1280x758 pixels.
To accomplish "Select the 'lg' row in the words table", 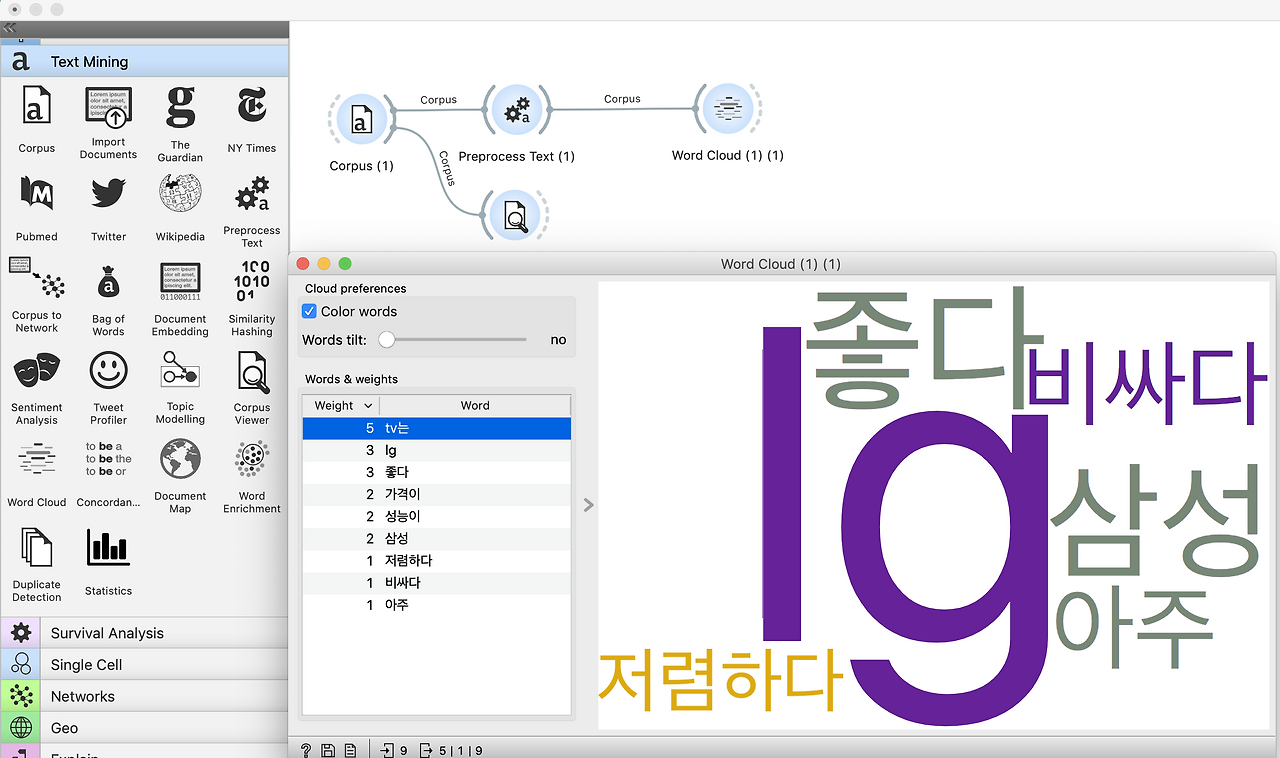I will coord(437,450).
